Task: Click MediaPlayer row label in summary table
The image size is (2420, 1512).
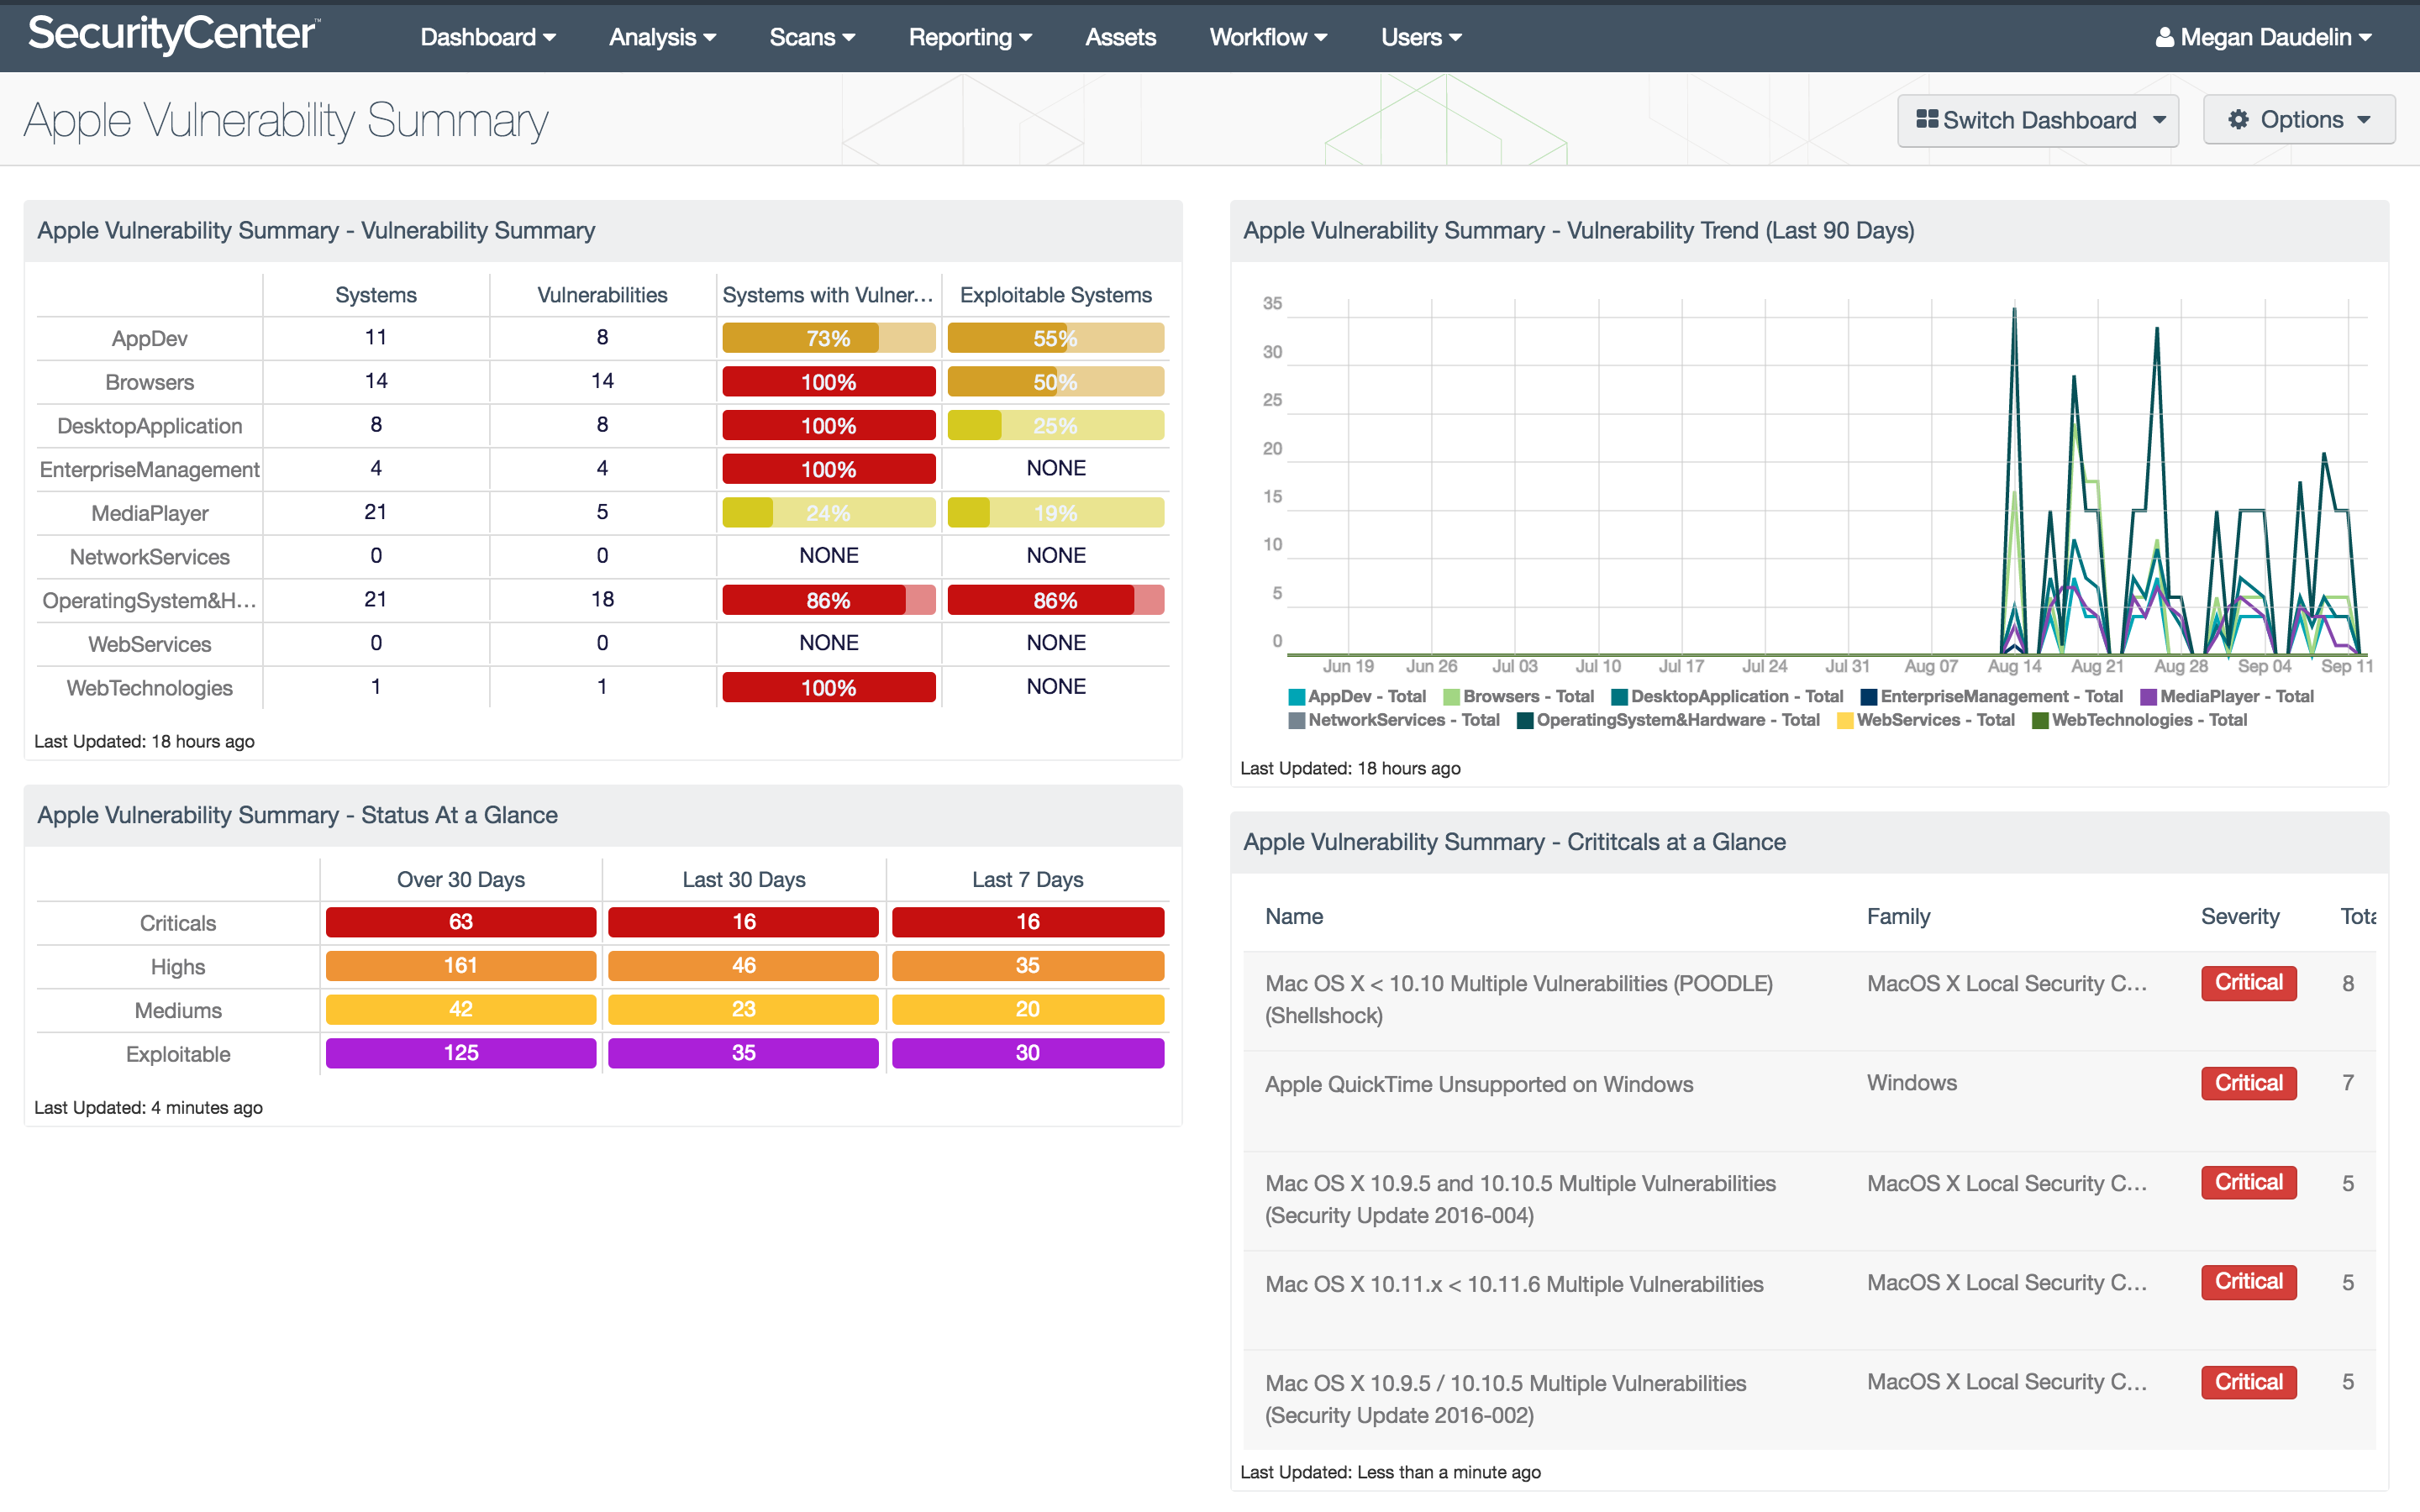Action: click(x=150, y=513)
